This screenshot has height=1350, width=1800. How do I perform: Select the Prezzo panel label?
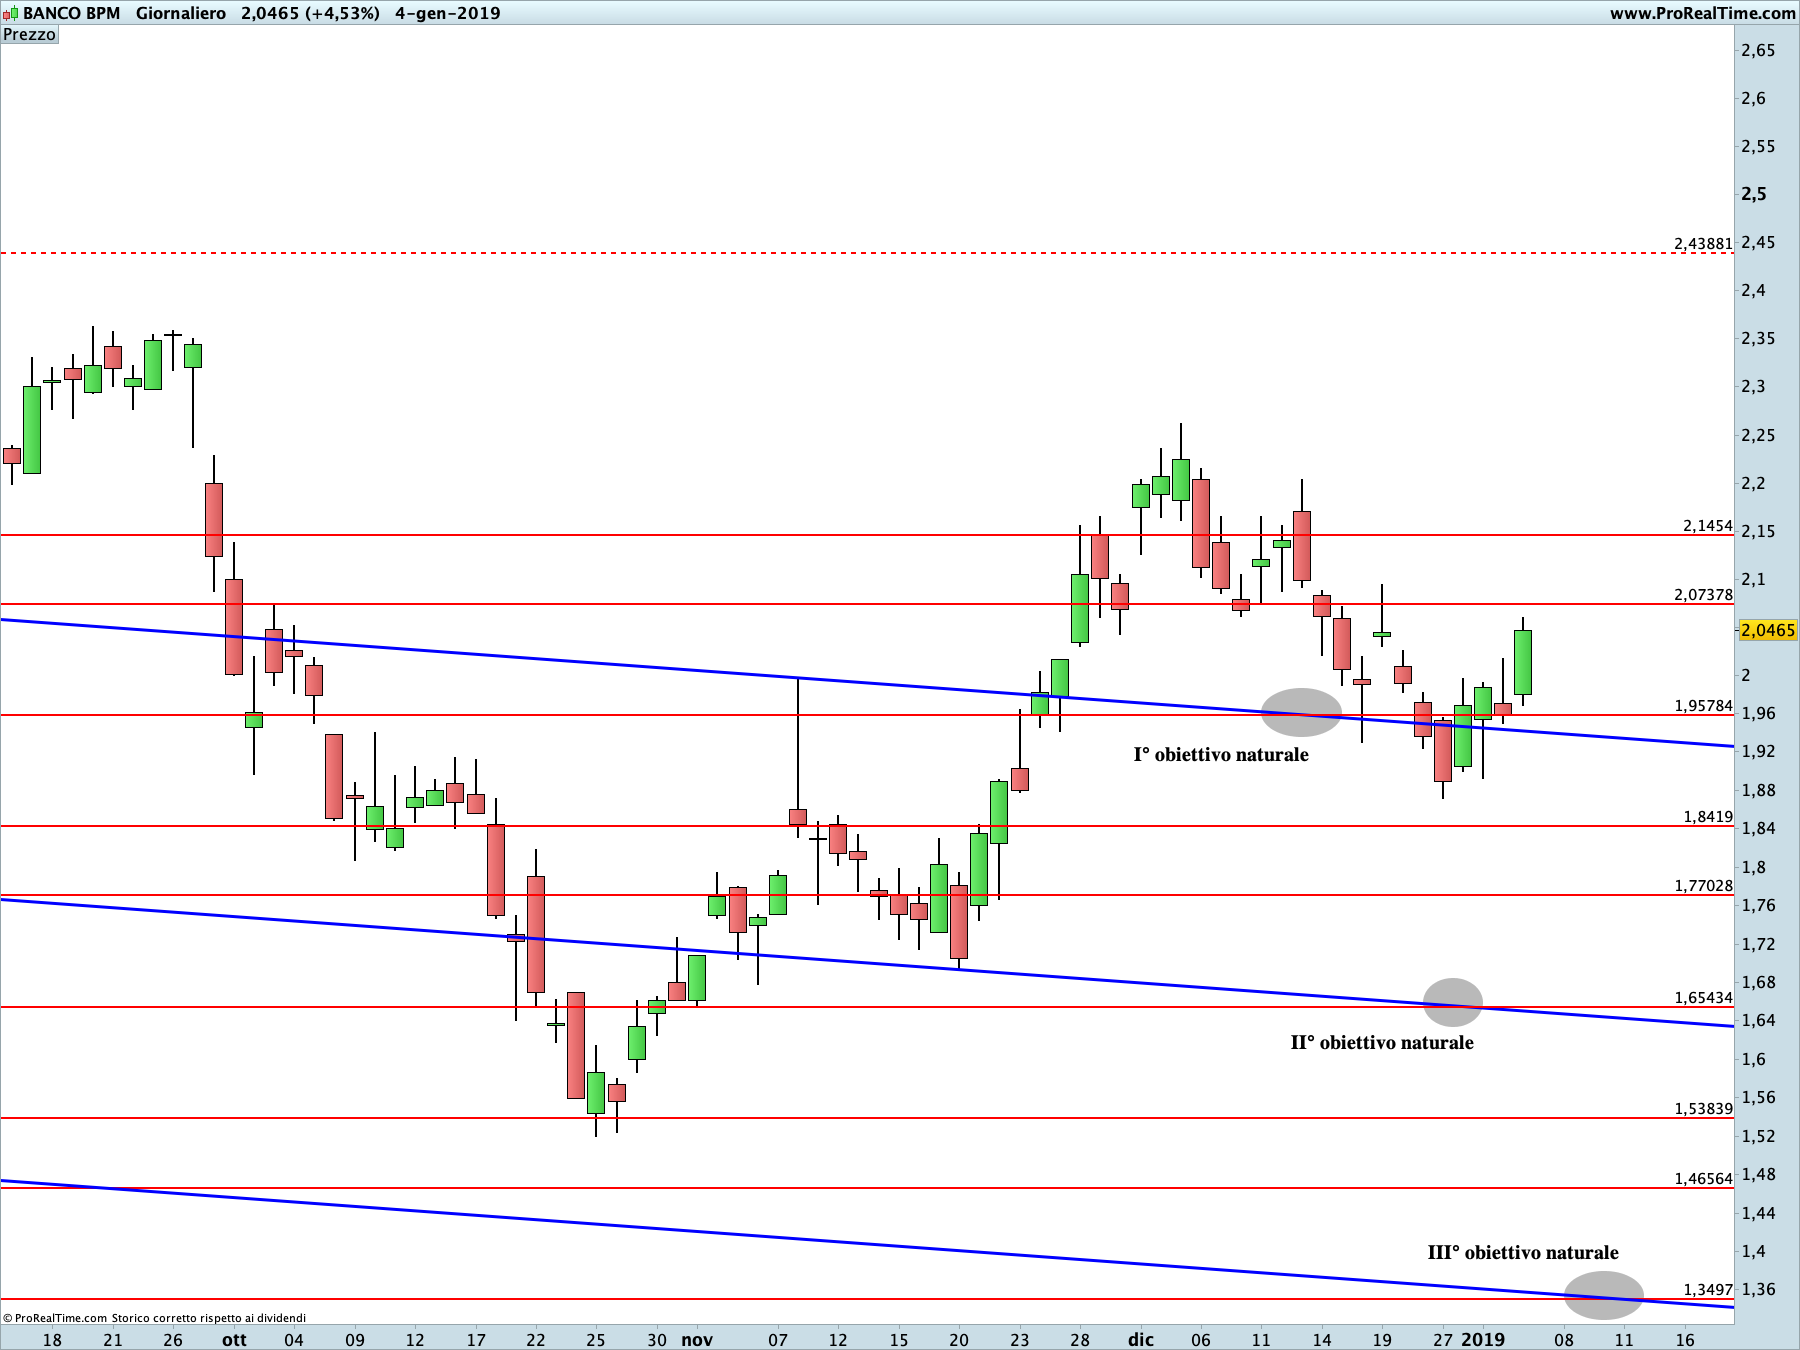pos(30,35)
